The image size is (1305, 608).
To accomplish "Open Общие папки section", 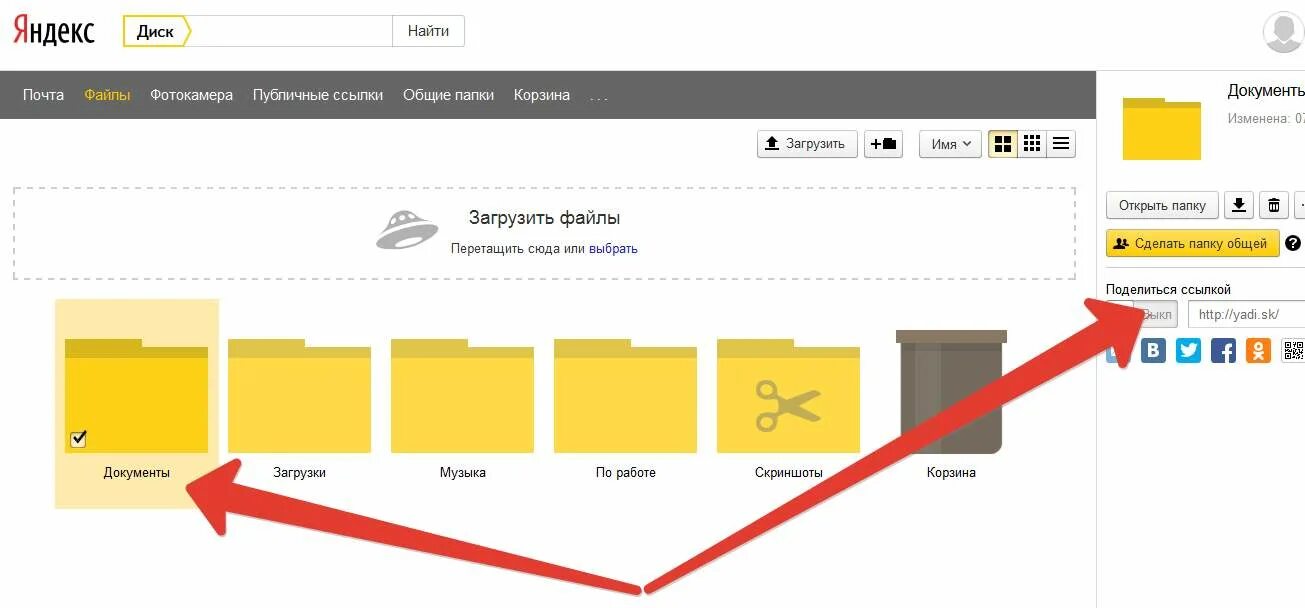I will pos(449,95).
